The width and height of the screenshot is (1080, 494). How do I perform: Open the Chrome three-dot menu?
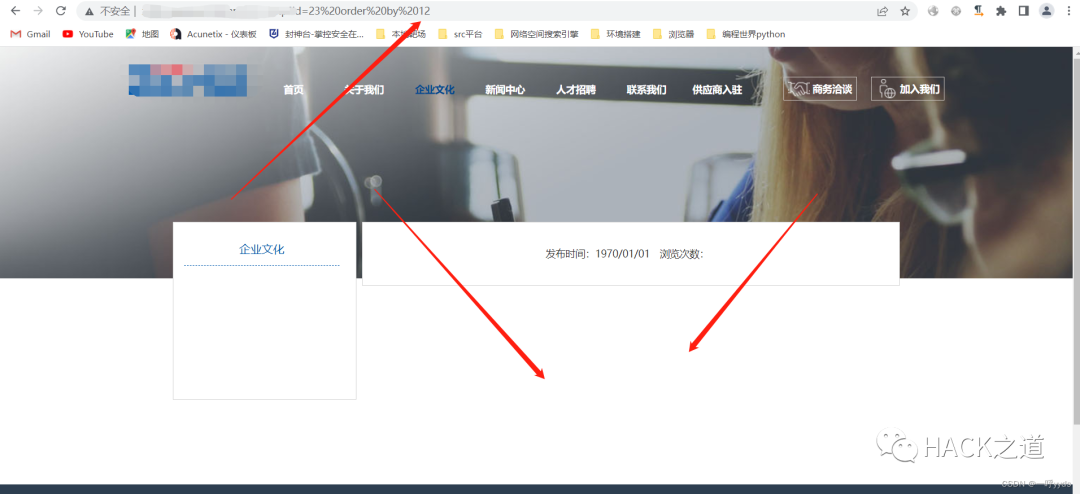pyautogui.click(x=1068, y=11)
